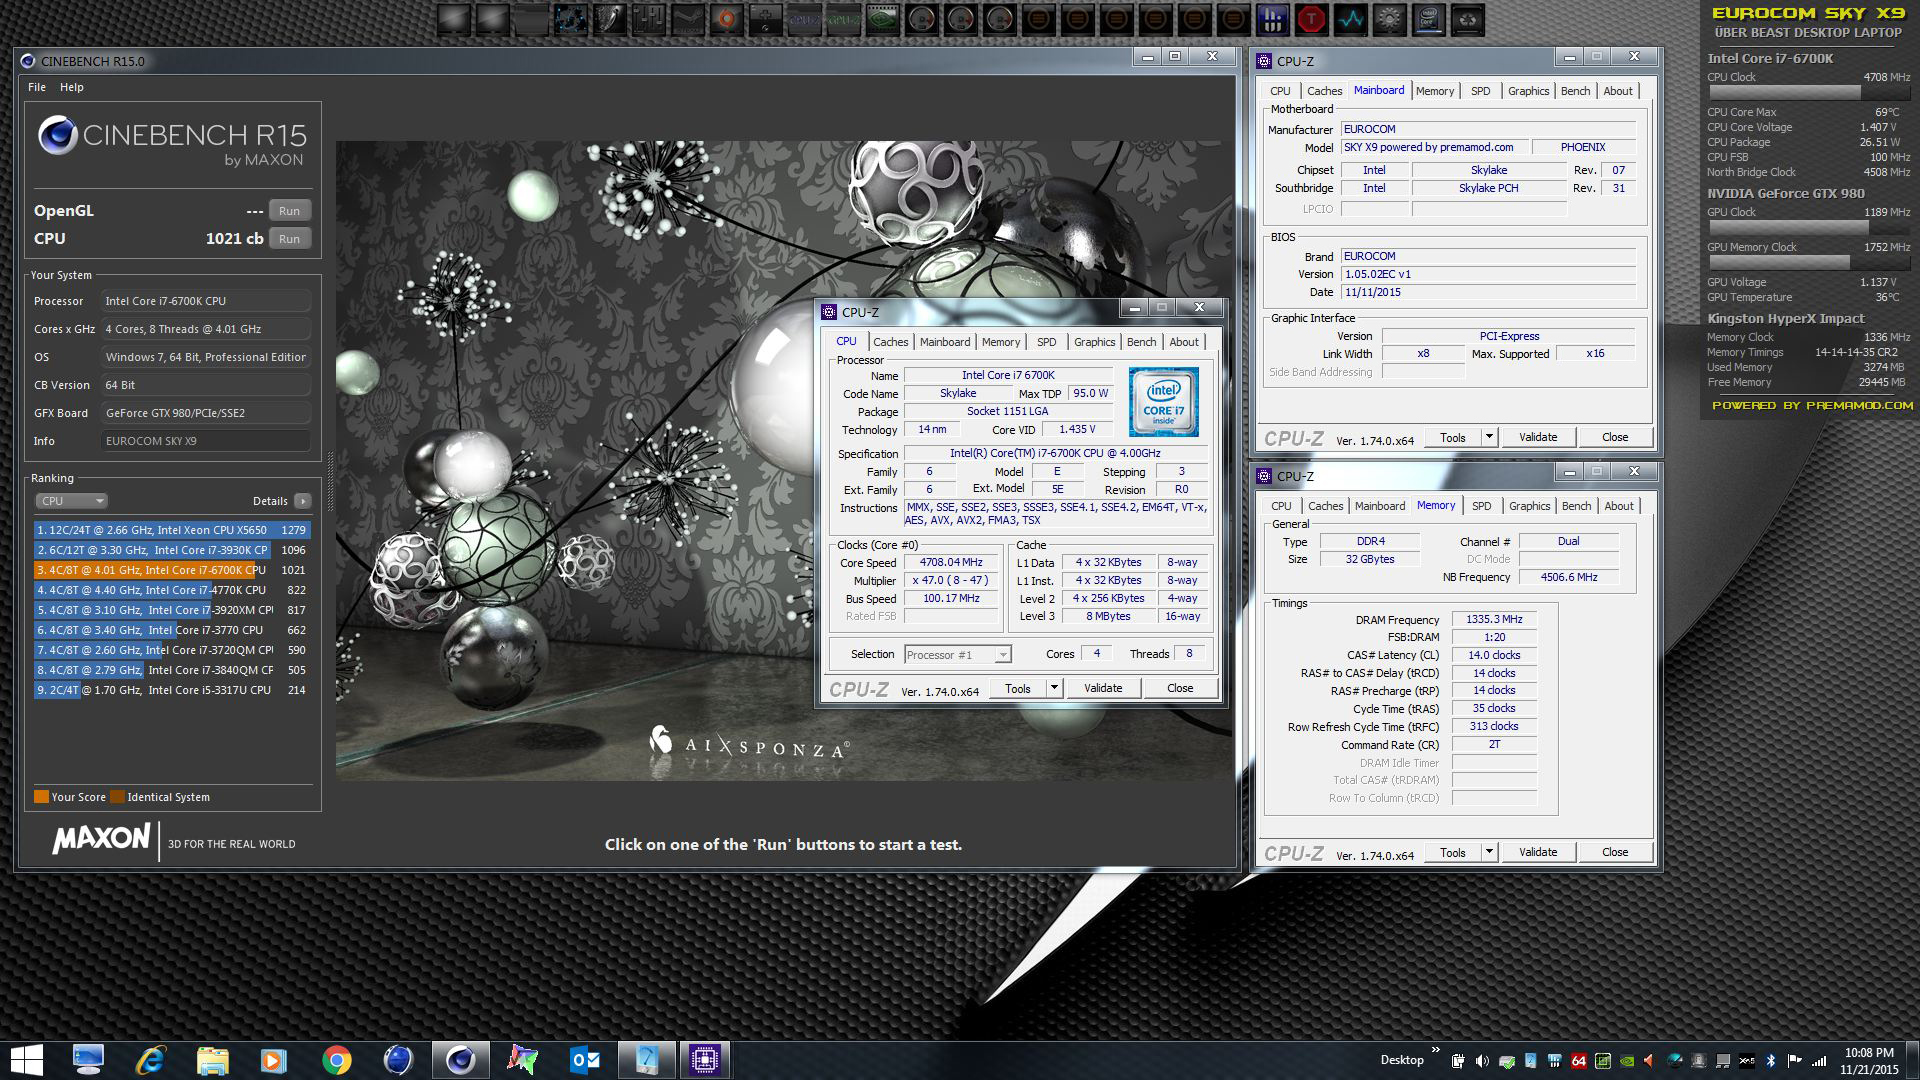Click Validate in Memory CPU-Z window
Image resolution: width=1920 pixels, height=1080 pixels.
[1538, 852]
